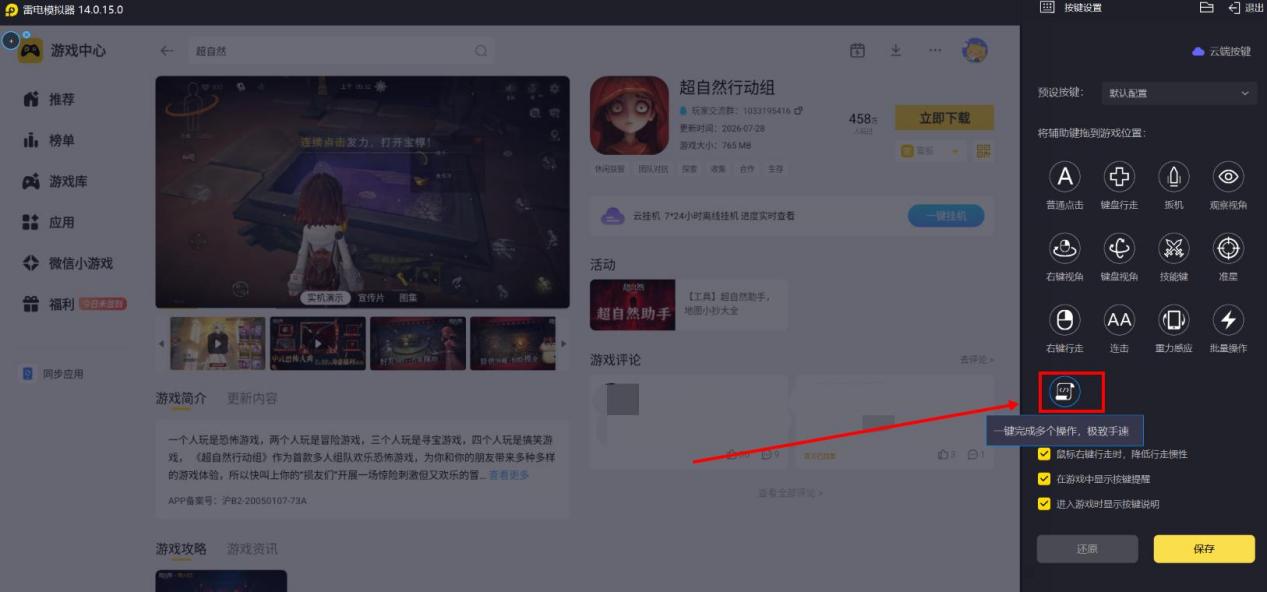The image size is (1267, 592).
Task: Click the 去评论 link
Action: [976, 360]
